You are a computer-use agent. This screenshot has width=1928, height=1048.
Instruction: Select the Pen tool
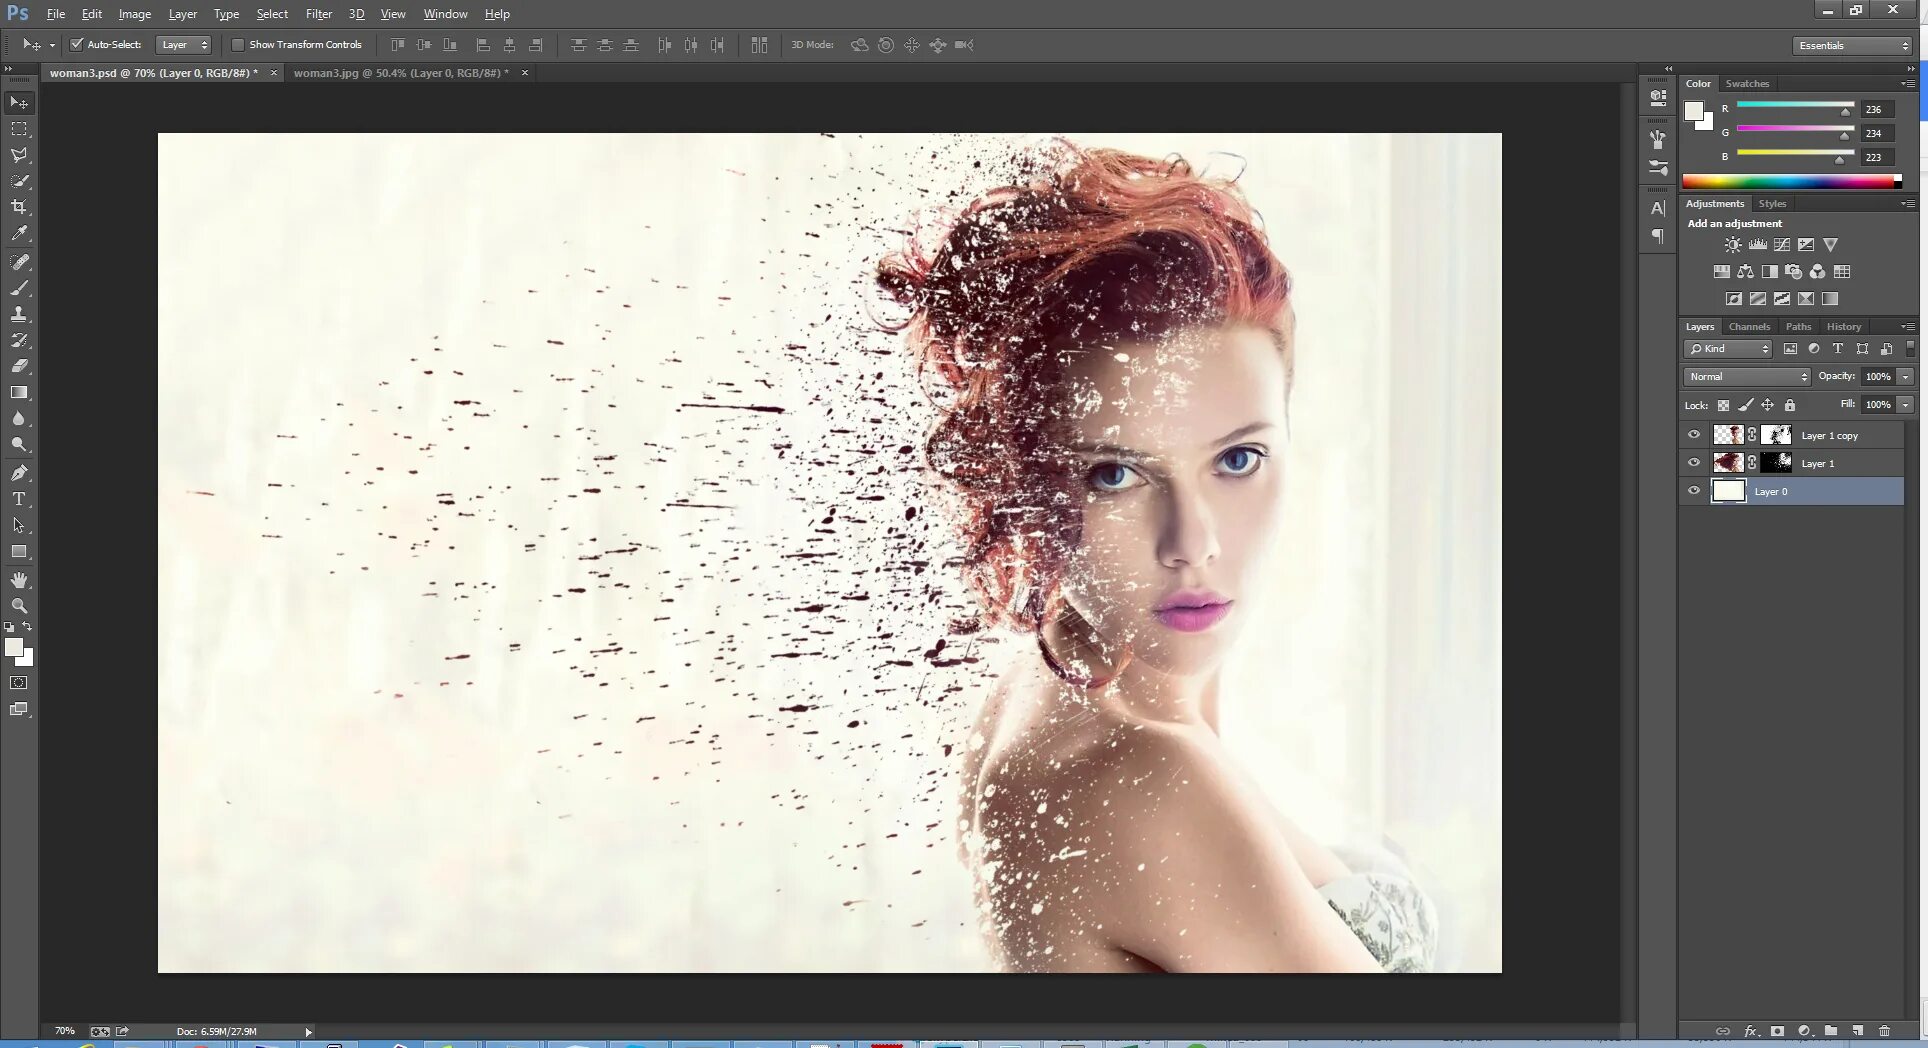click(x=19, y=473)
